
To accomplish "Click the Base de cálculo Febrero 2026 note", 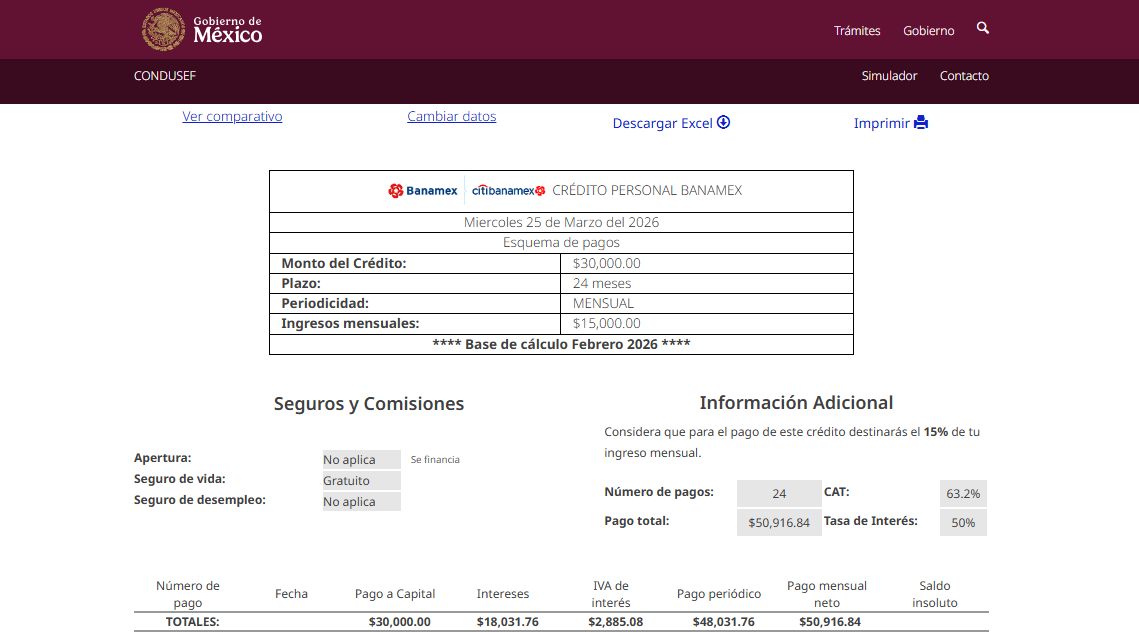I will point(562,344).
